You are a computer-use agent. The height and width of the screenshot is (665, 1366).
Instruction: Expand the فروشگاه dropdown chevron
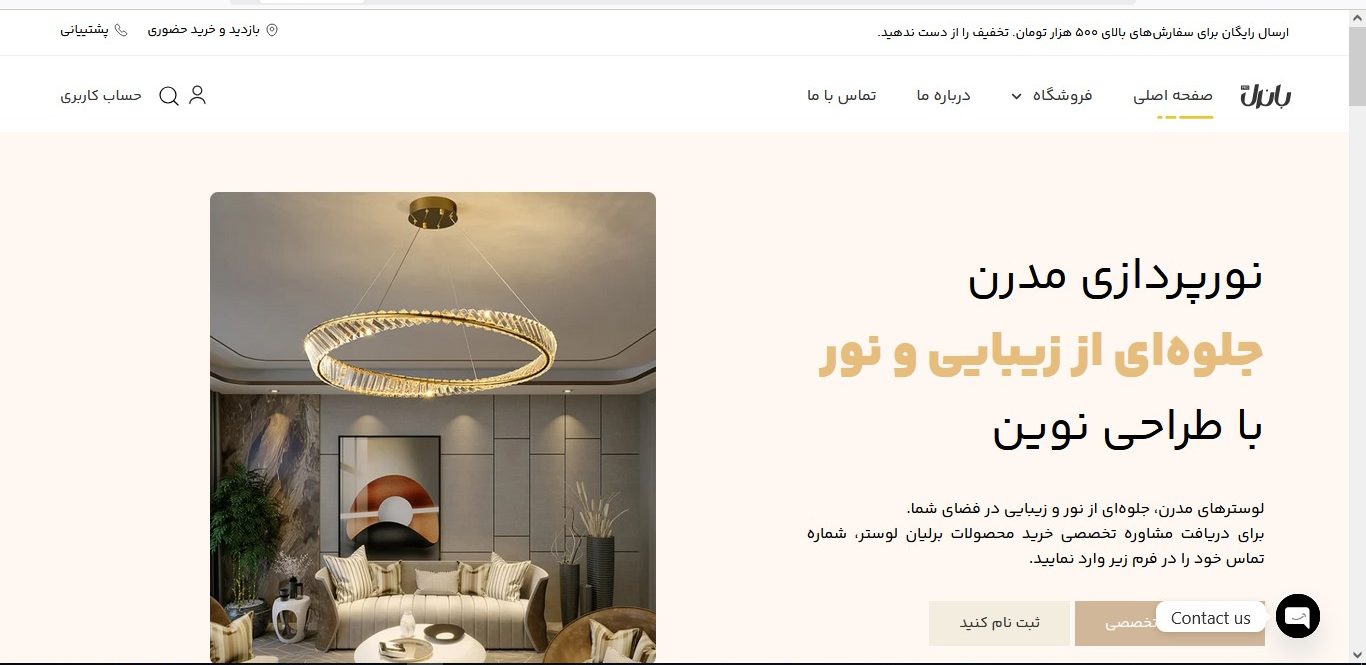tap(1016, 96)
